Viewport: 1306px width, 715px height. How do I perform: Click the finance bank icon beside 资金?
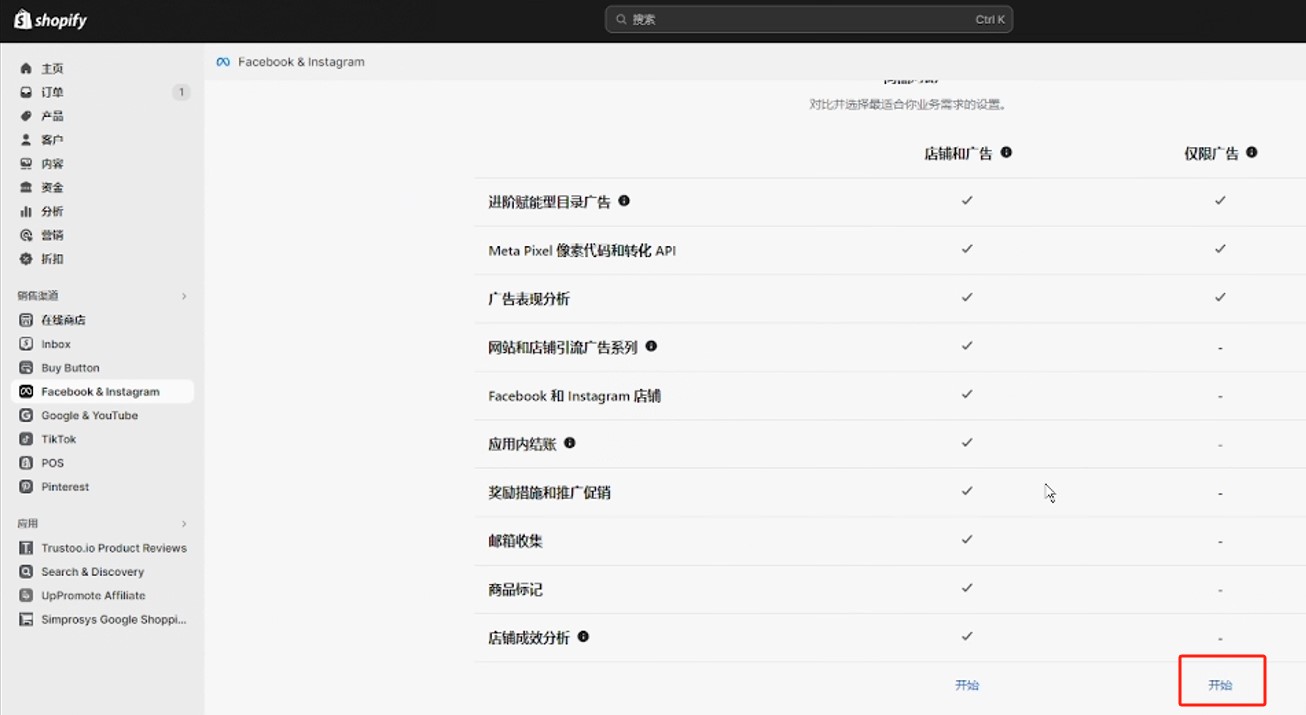point(26,188)
